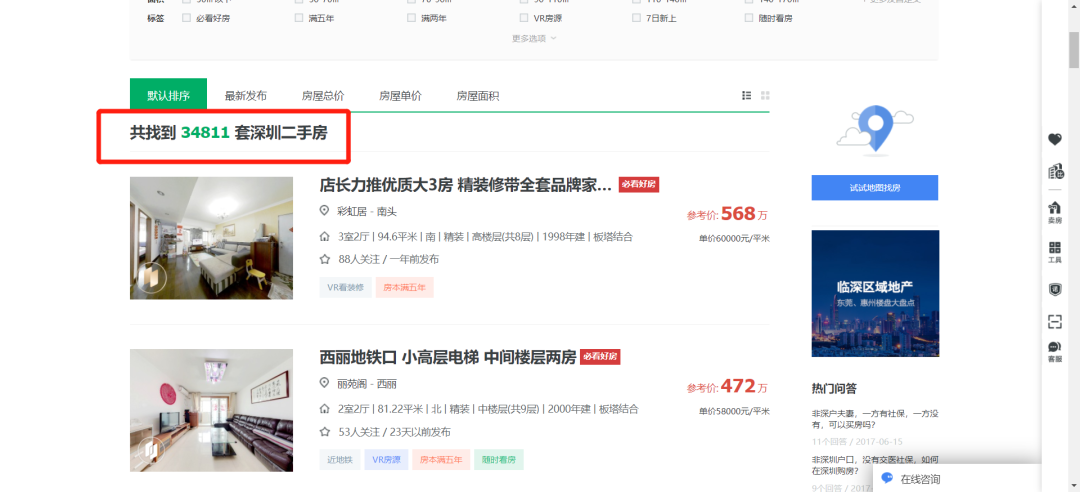Viewport: 1080px width, 492px height.
Task: Switch to list view layout icon
Action: [x=747, y=96]
